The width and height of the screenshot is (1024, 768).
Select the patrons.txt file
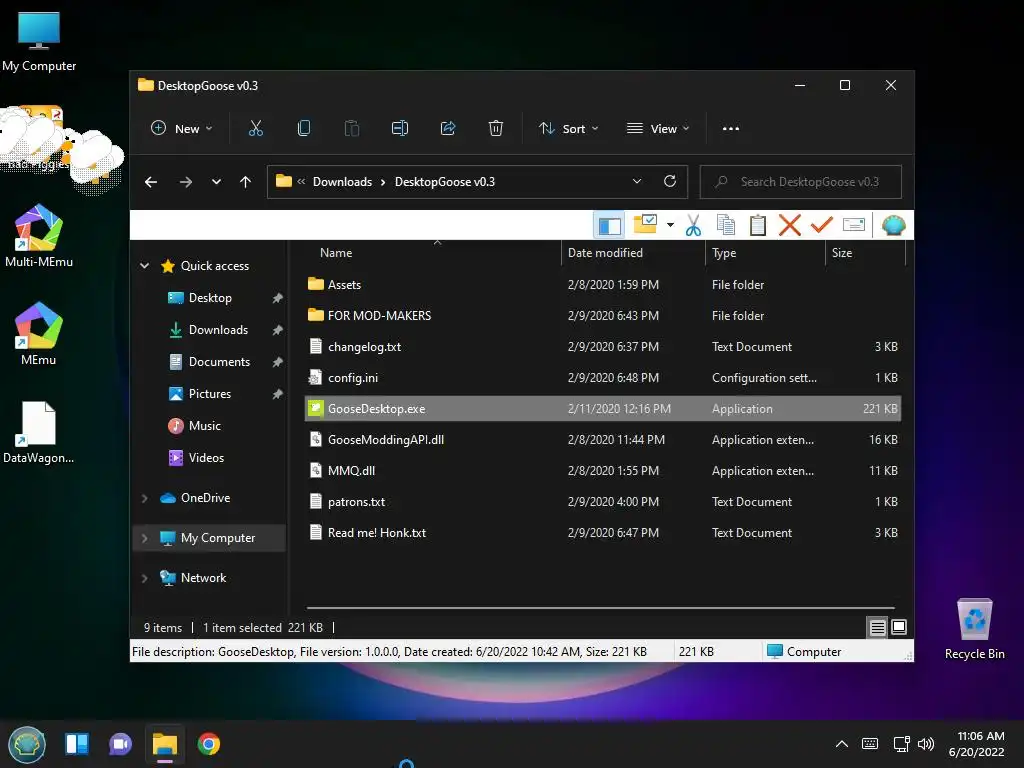(x=603, y=502)
